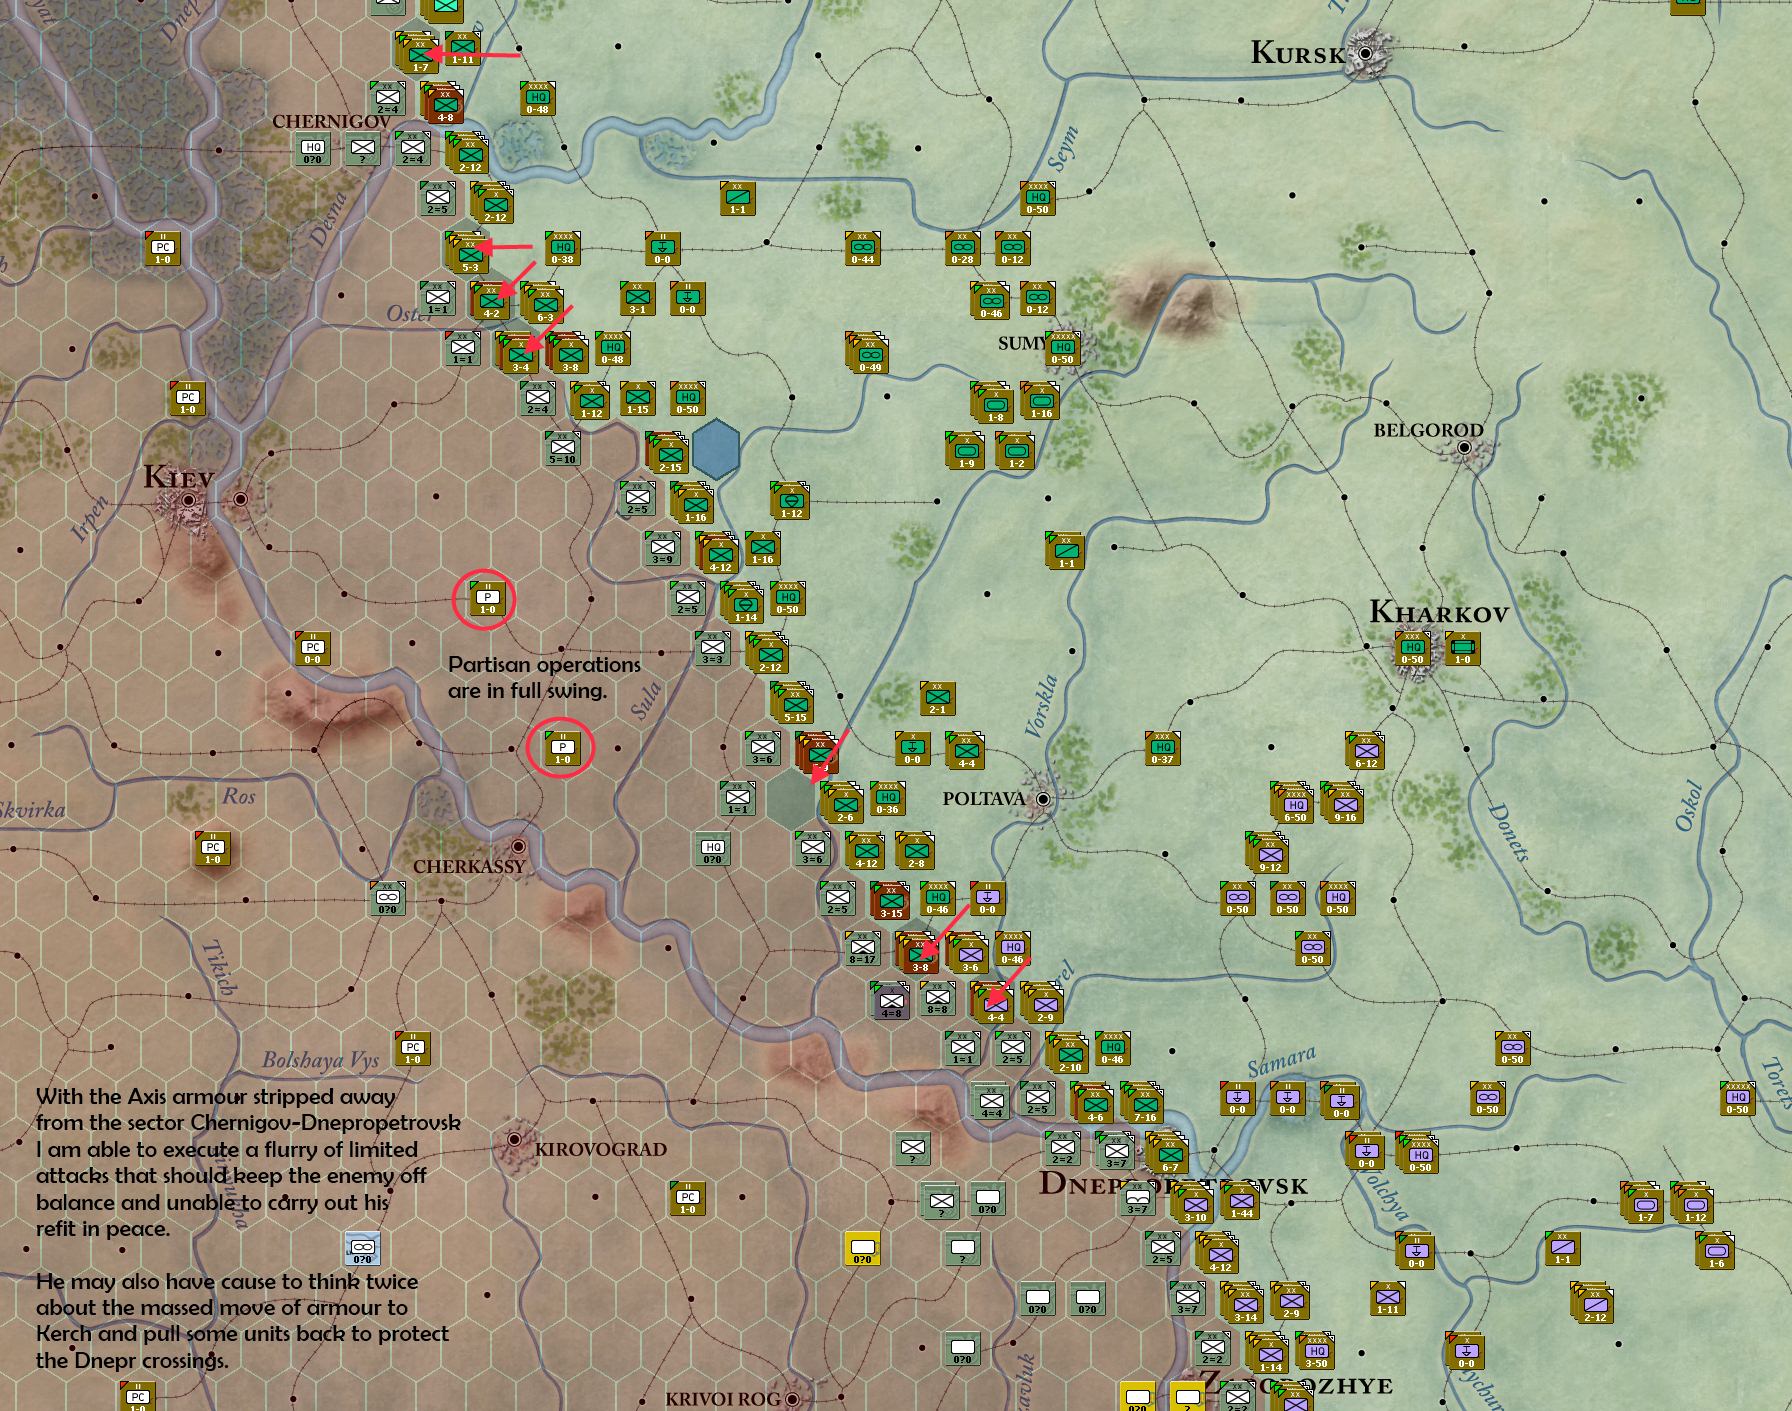Select the purple stack labeled 3-10
Image resolution: width=1792 pixels, height=1411 pixels.
coord(1193,1203)
